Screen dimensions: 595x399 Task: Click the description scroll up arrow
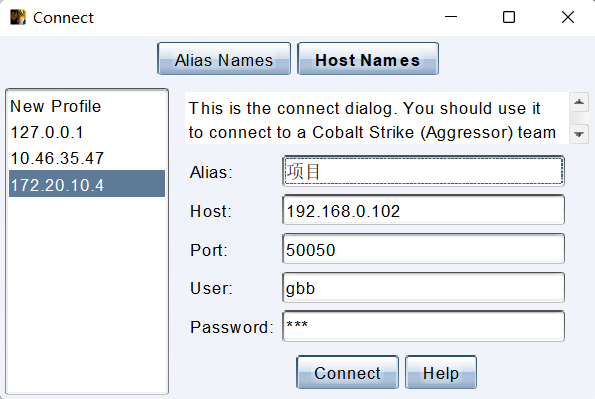(579, 102)
